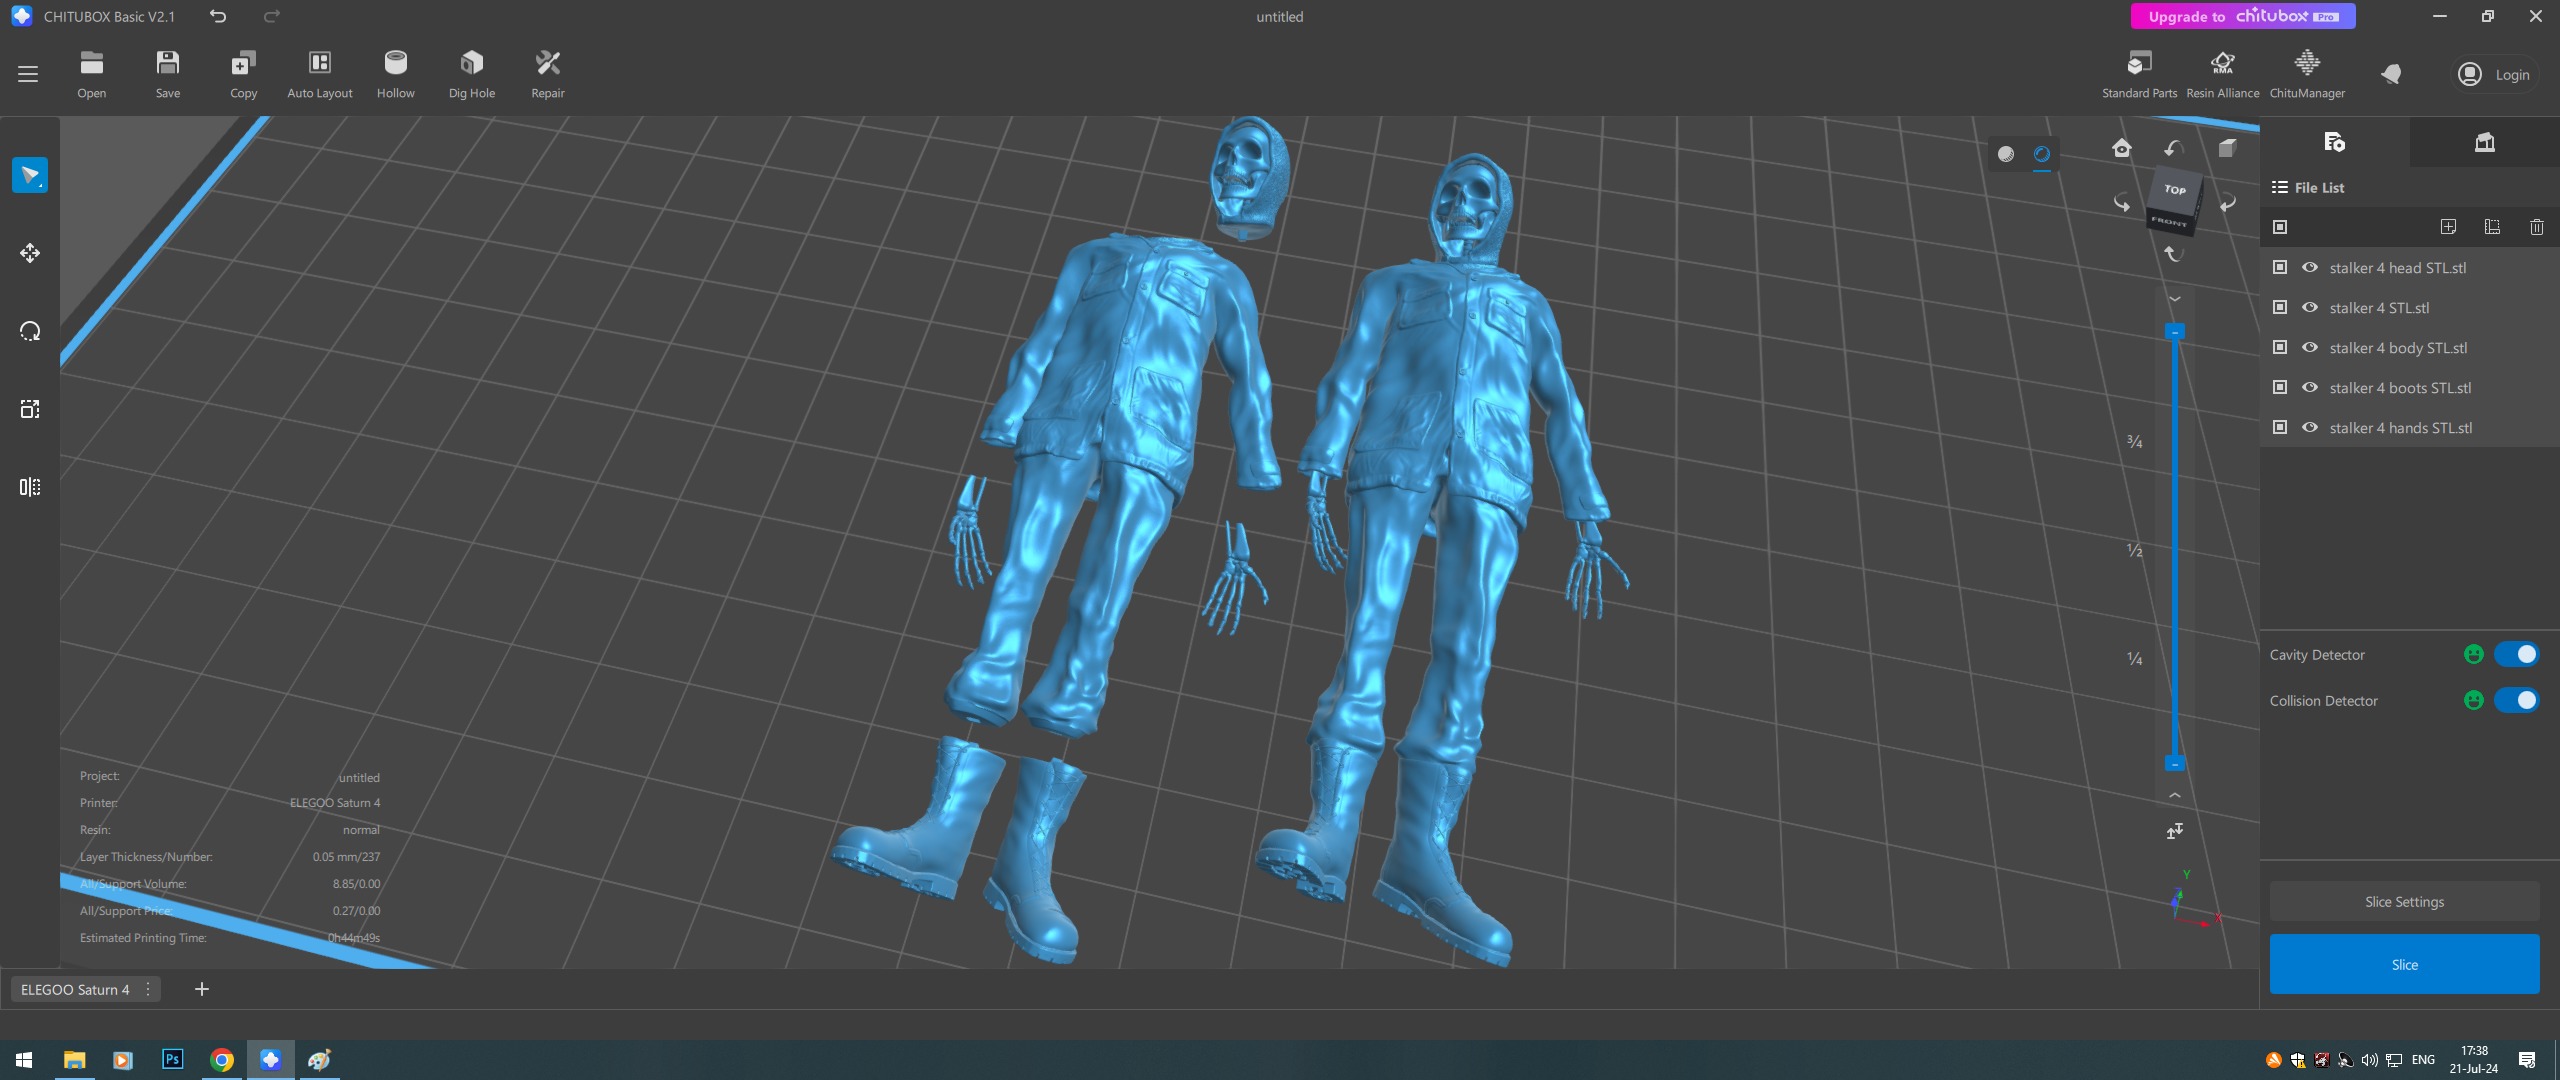Viewport: 2560px width, 1080px height.
Task: Click the XYZ axis gizmo
Action: pos(2195,900)
